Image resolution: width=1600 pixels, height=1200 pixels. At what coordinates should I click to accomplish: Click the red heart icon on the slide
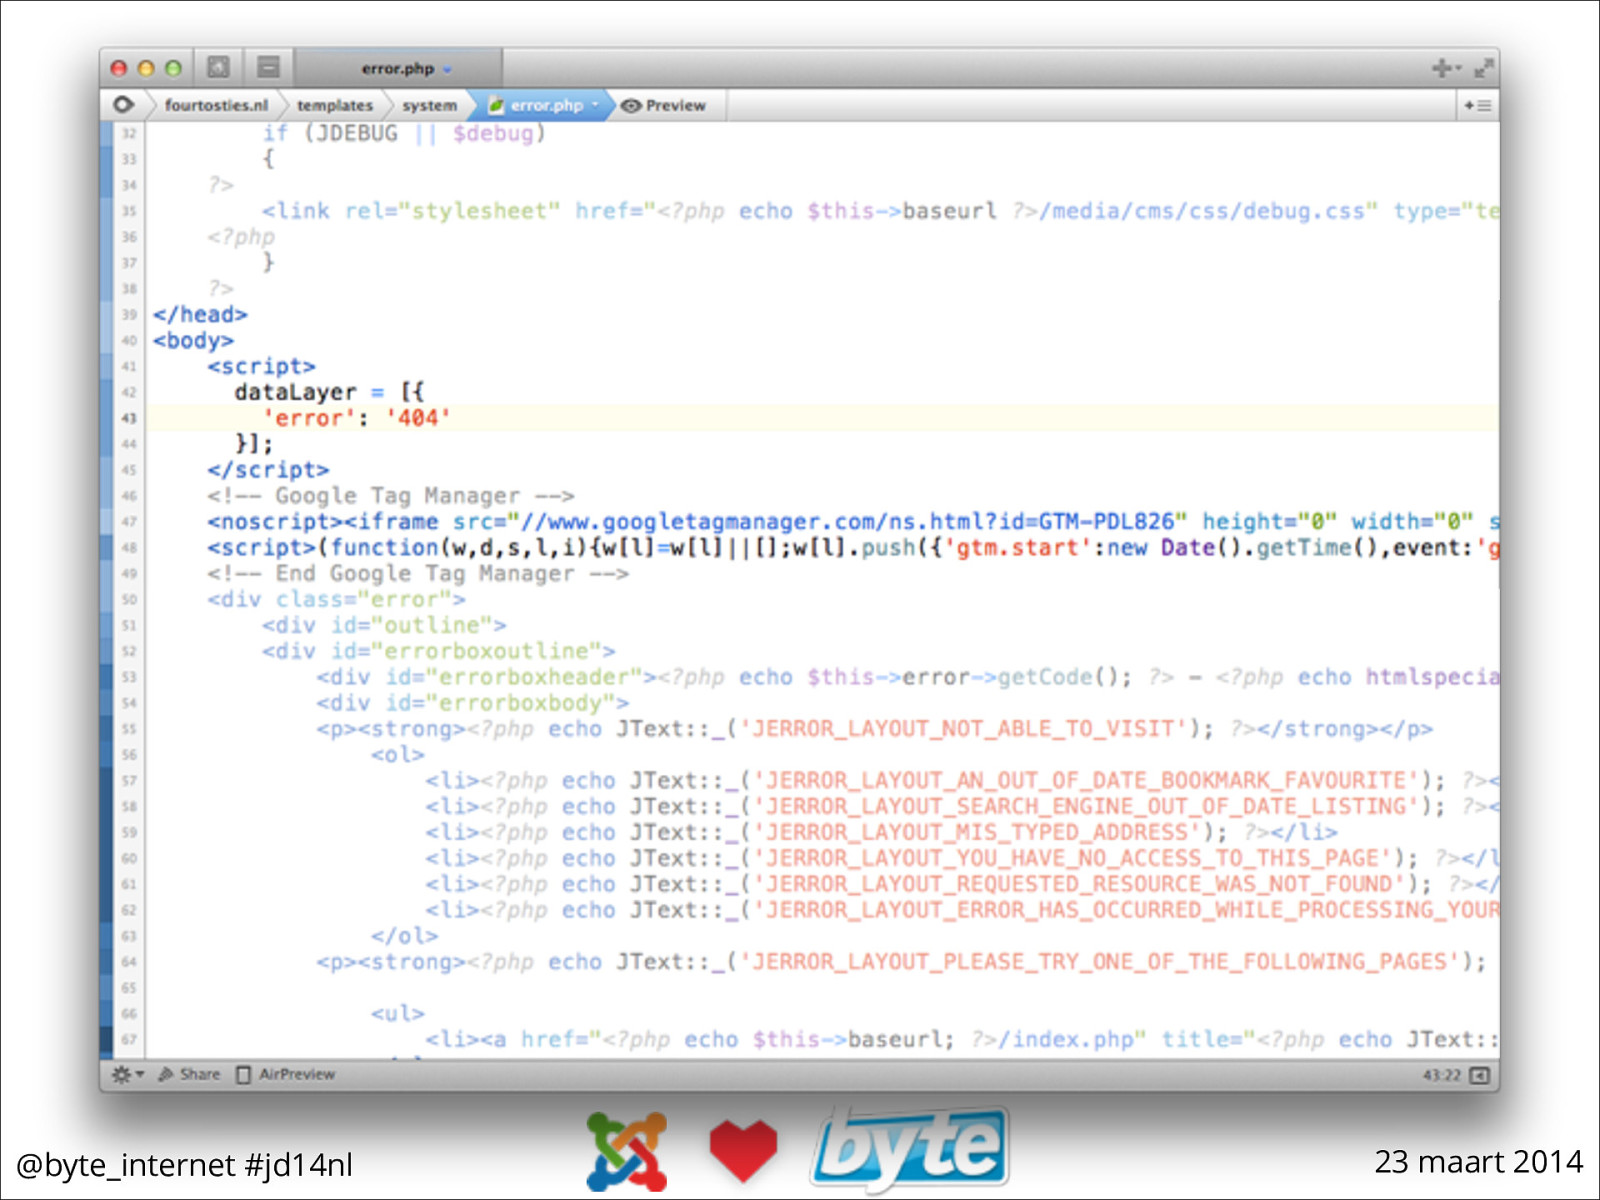point(743,1151)
